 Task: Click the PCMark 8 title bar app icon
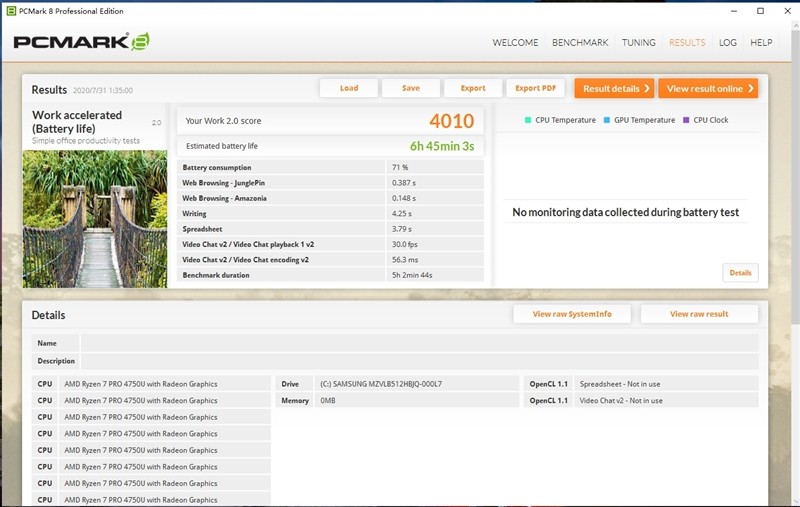click(11, 11)
